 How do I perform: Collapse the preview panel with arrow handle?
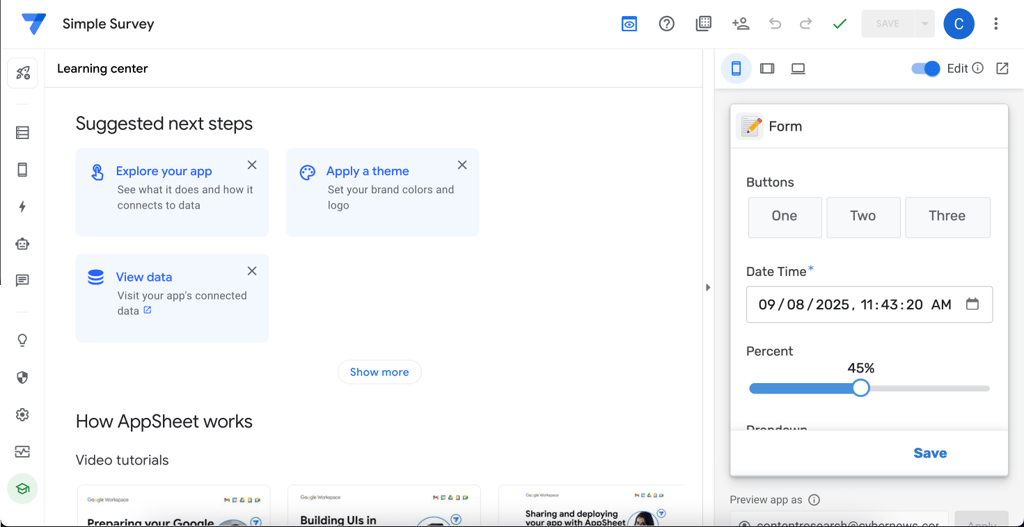click(x=708, y=287)
